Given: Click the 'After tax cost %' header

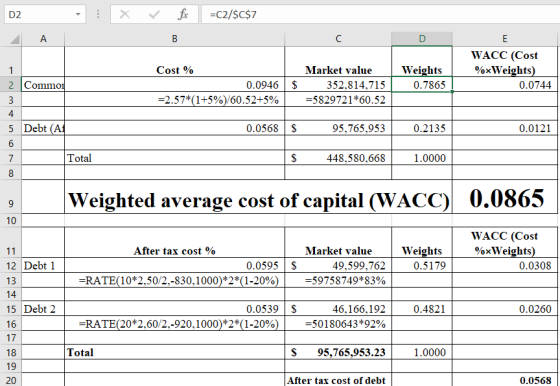Looking at the screenshot, I should click(175, 251).
